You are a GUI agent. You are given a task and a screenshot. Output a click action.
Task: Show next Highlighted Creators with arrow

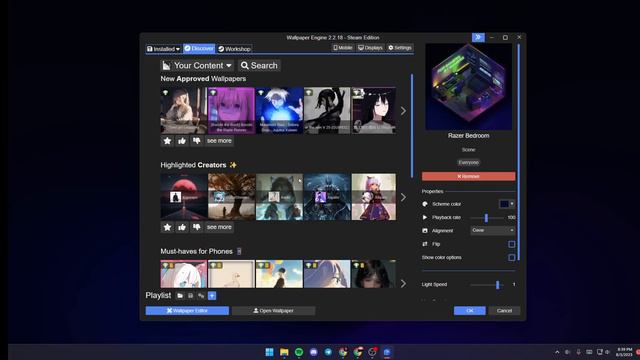[x=403, y=198]
